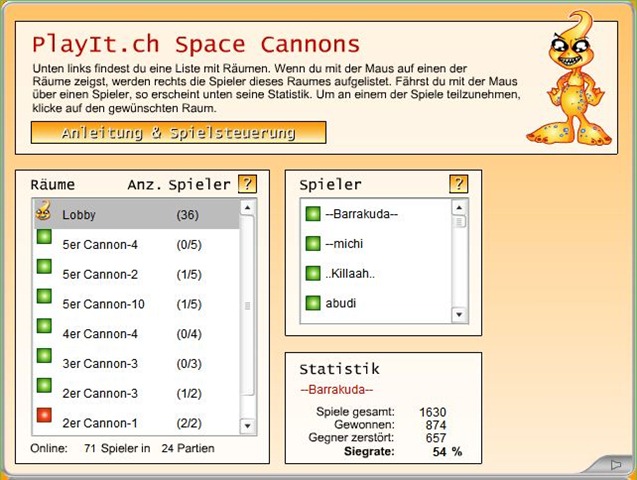The height and width of the screenshot is (480, 637).
Task: Open Anleitung & Spielsteuerung instructions
Action: tap(178, 132)
